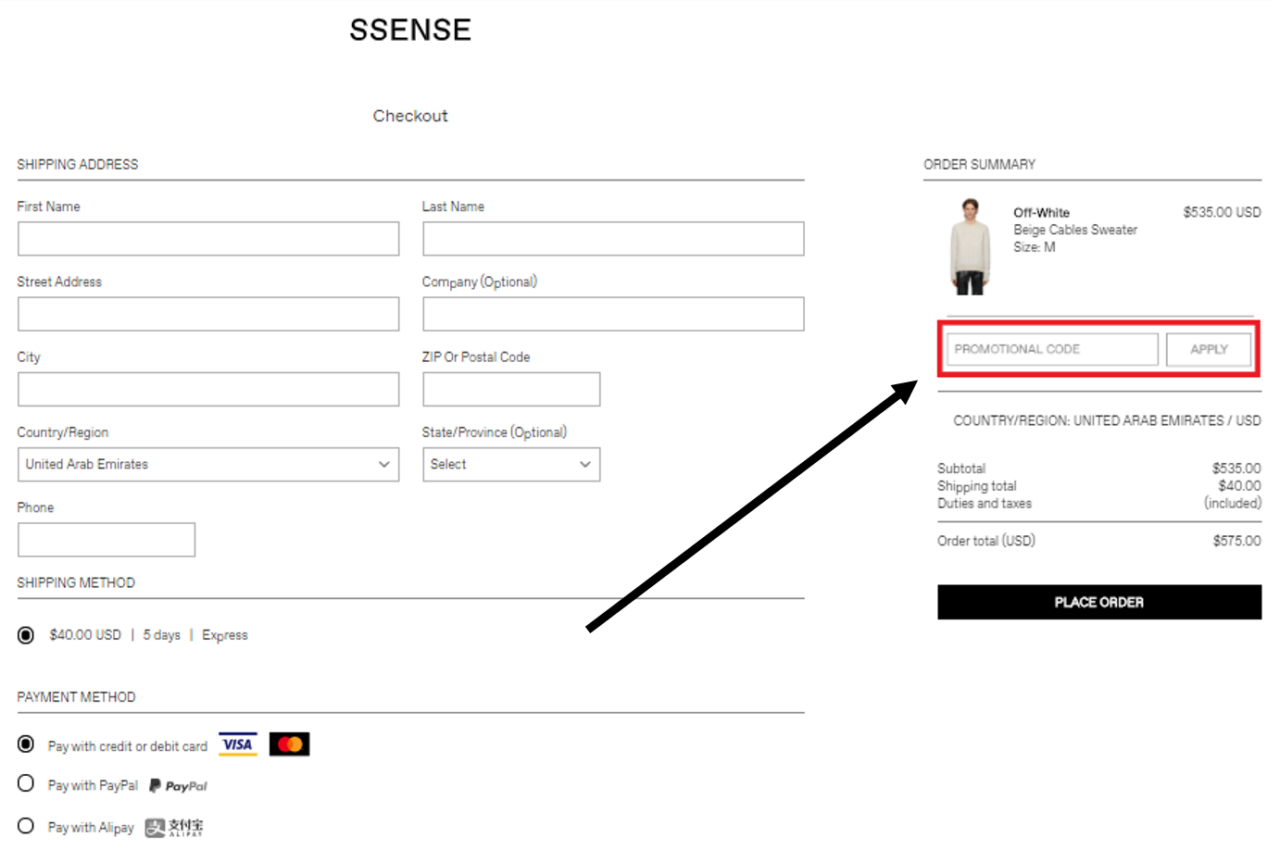Click the ZIP Or Postal Code field
This screenshot has width=1280, height=850.
click(511, 389)
